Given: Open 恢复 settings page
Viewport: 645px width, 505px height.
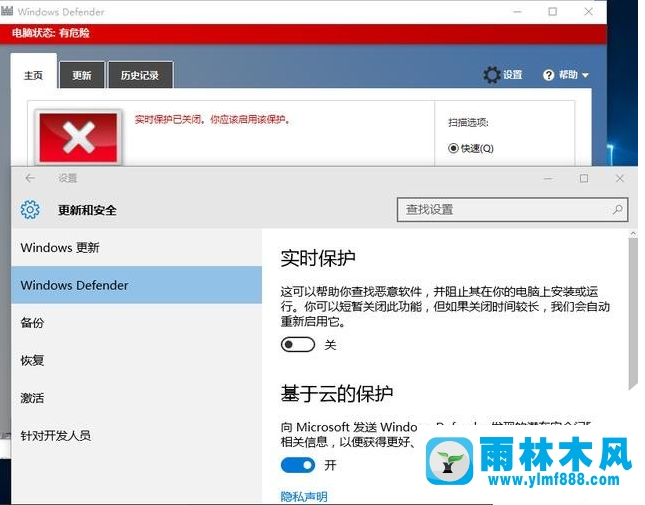Looking at the screenshot, I should pyautogui.click(x=137, y=361).
